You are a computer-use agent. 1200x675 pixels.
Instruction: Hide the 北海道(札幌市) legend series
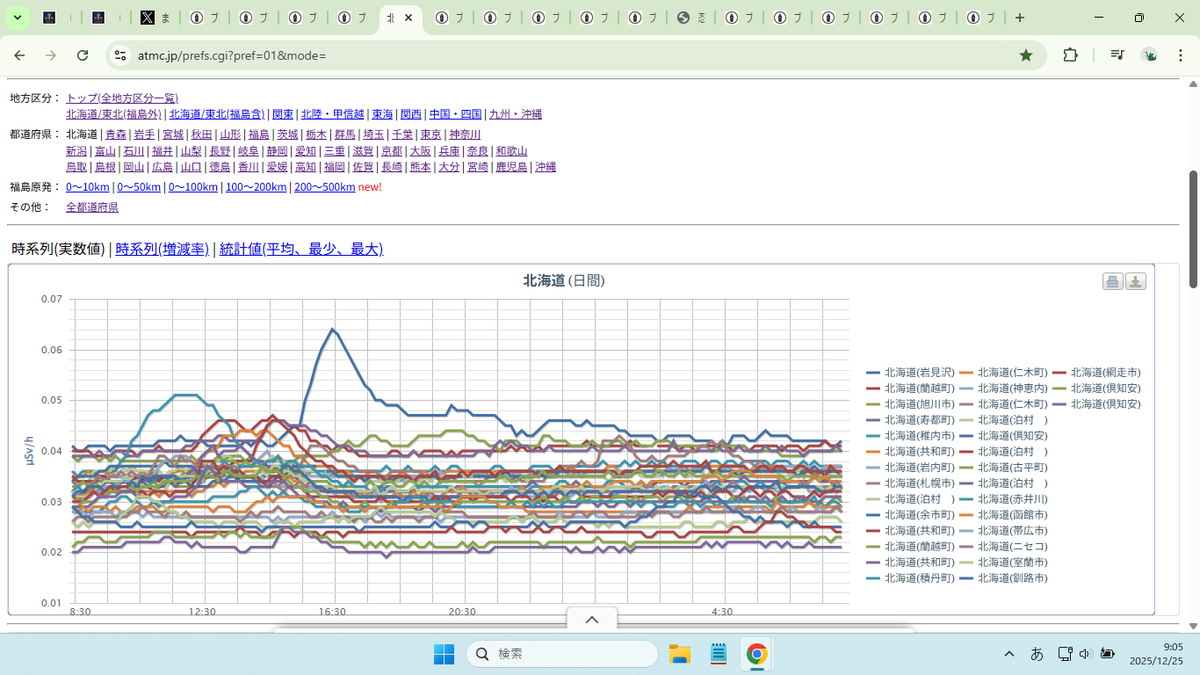pyautogui.click(x=911, y=483)
